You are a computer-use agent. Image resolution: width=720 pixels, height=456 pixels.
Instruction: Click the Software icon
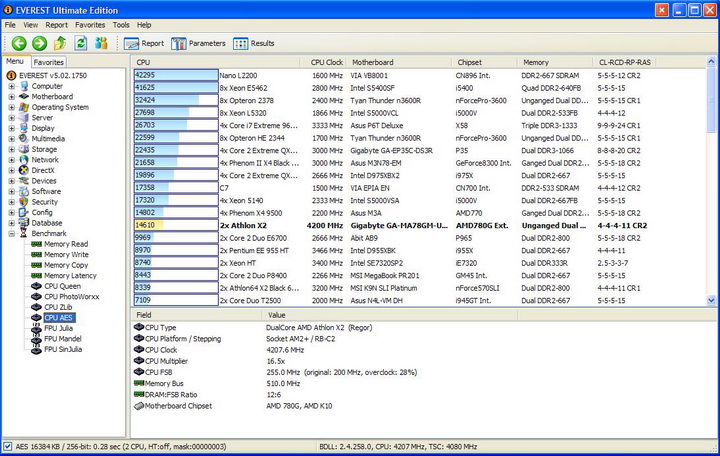(x=24, y=191)
